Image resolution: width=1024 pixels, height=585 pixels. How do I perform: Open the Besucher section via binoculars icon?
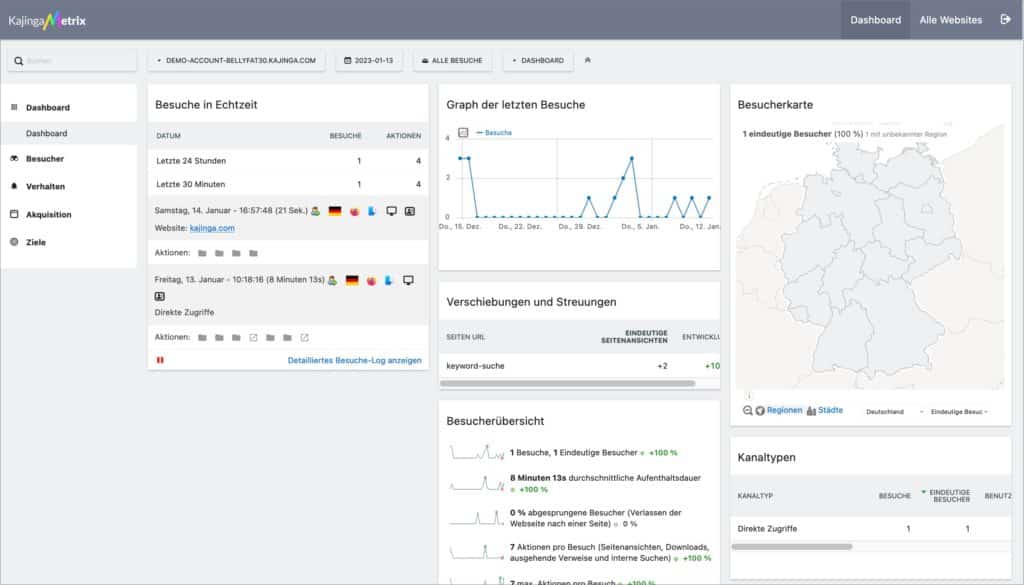tap(14, 159)
